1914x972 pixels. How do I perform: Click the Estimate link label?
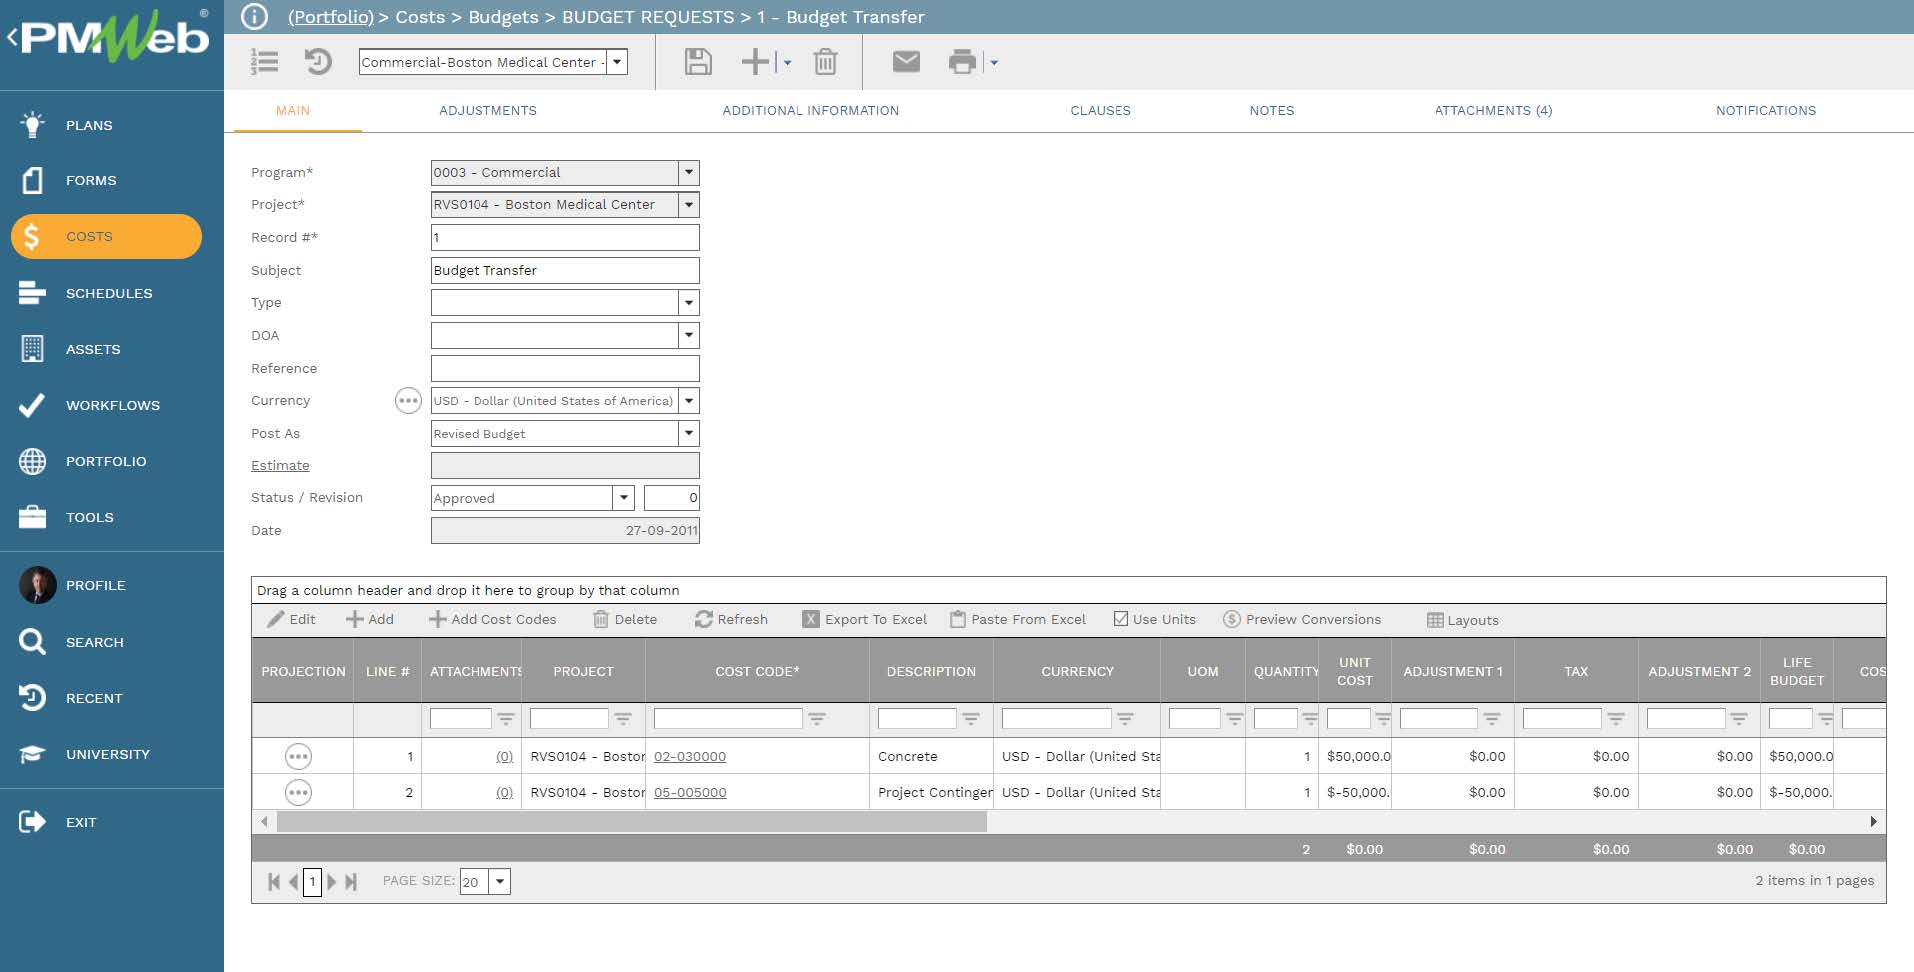(x=280, y=466)
